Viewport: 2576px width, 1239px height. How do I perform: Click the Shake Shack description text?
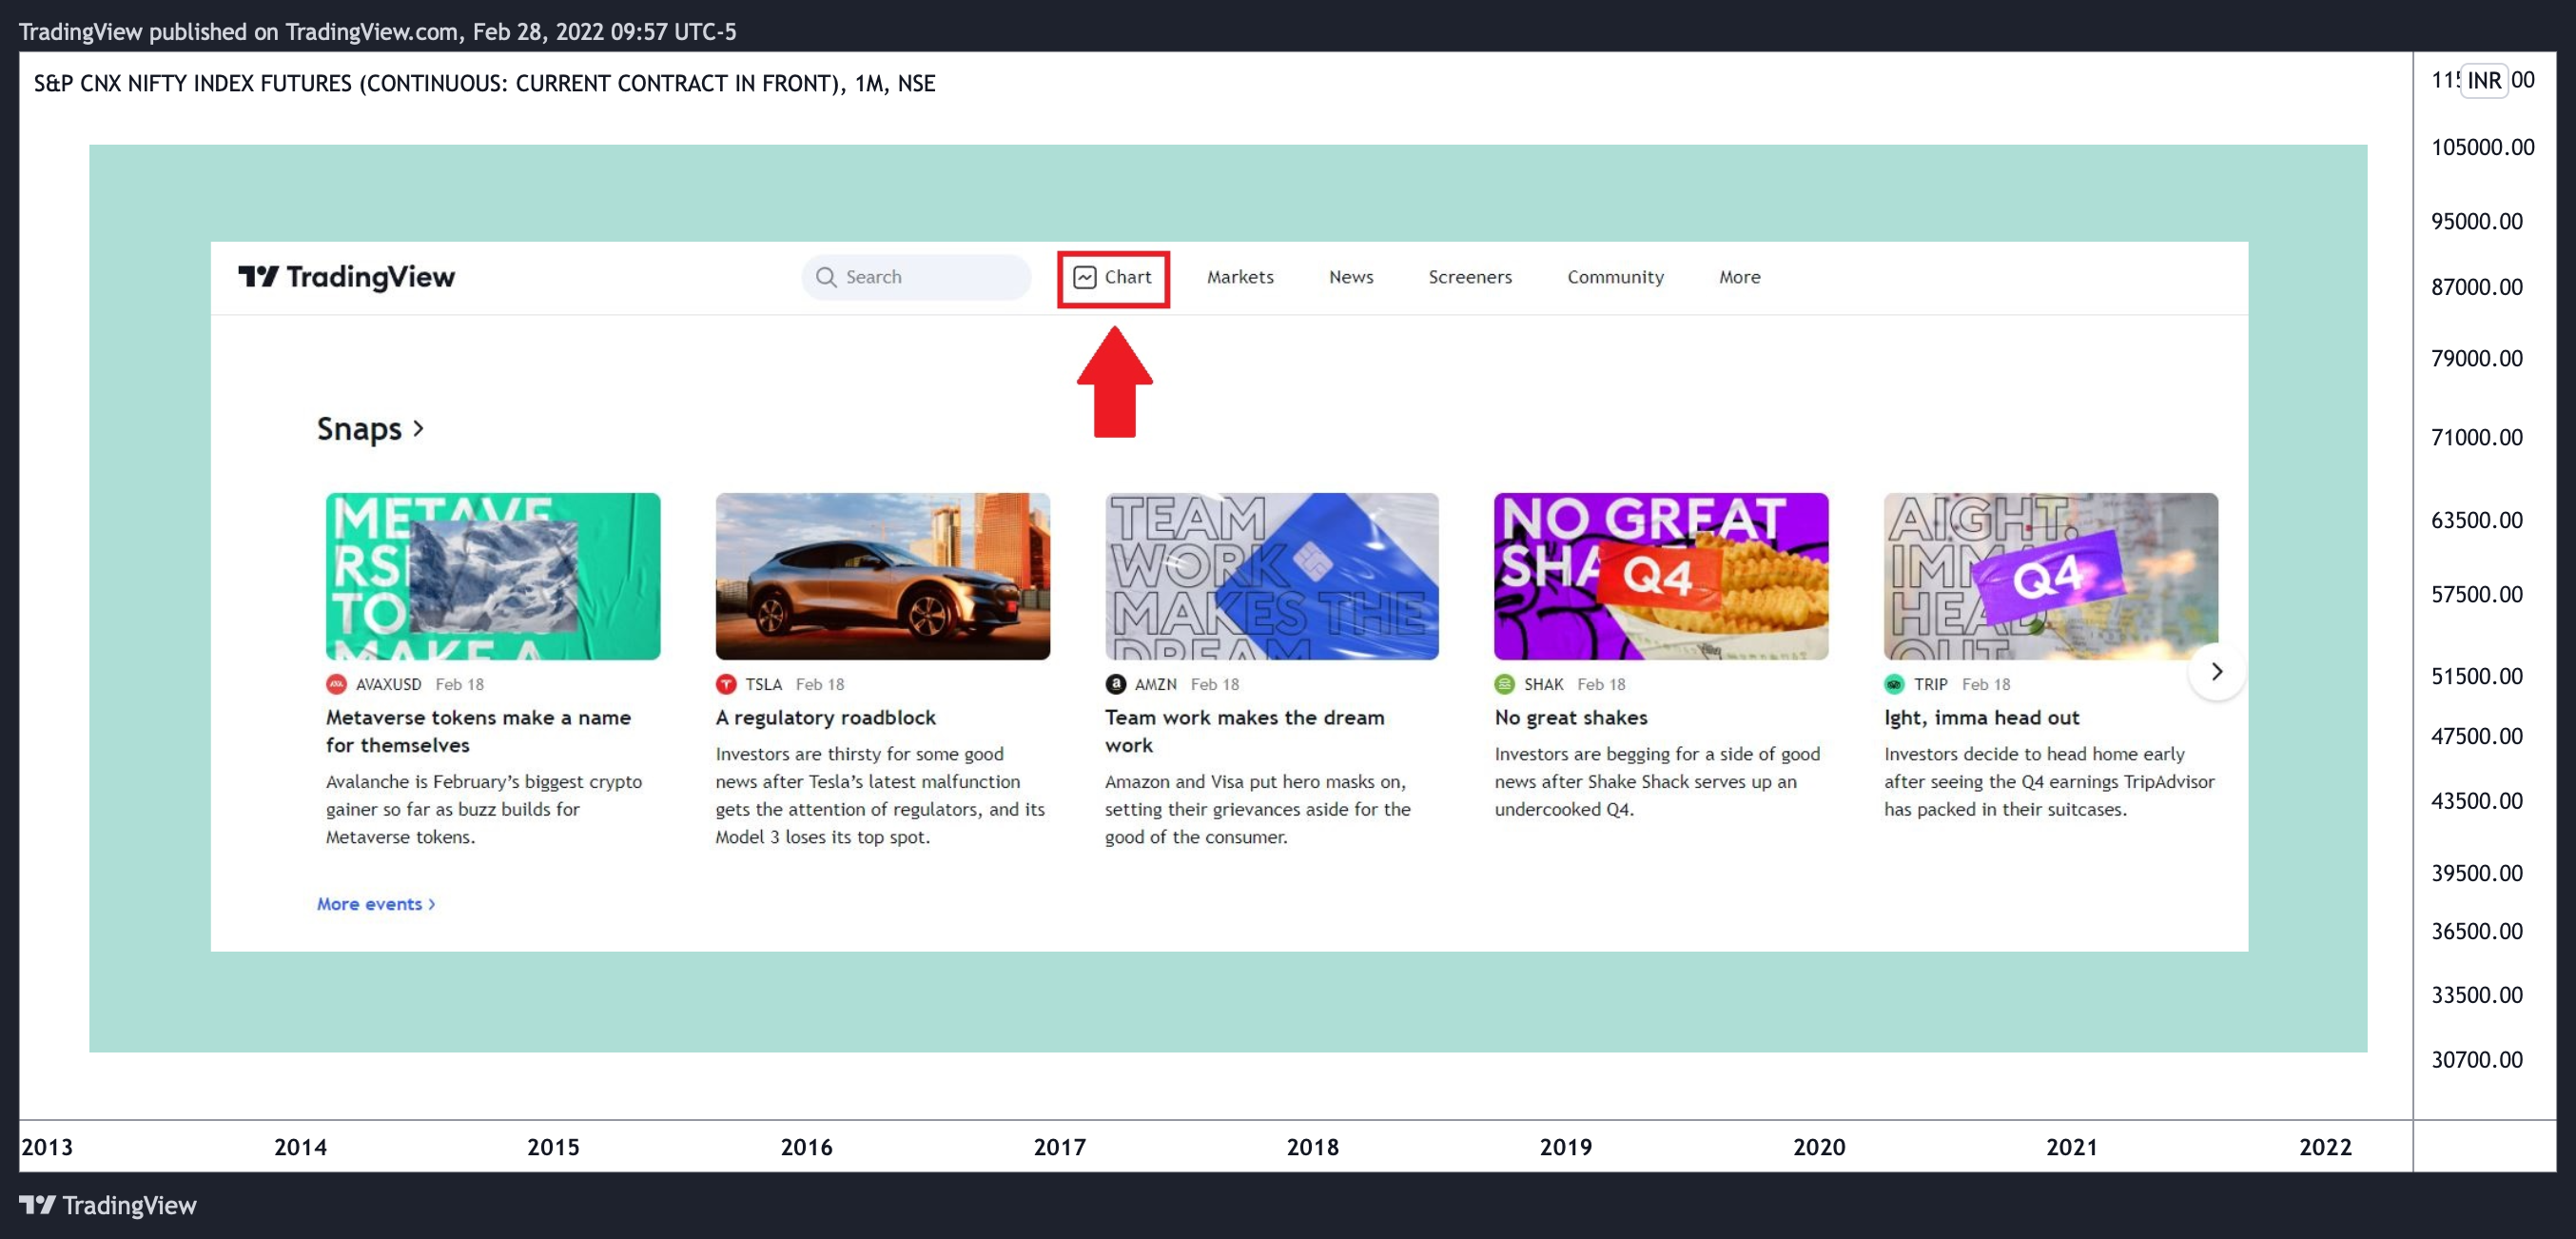1657,781
